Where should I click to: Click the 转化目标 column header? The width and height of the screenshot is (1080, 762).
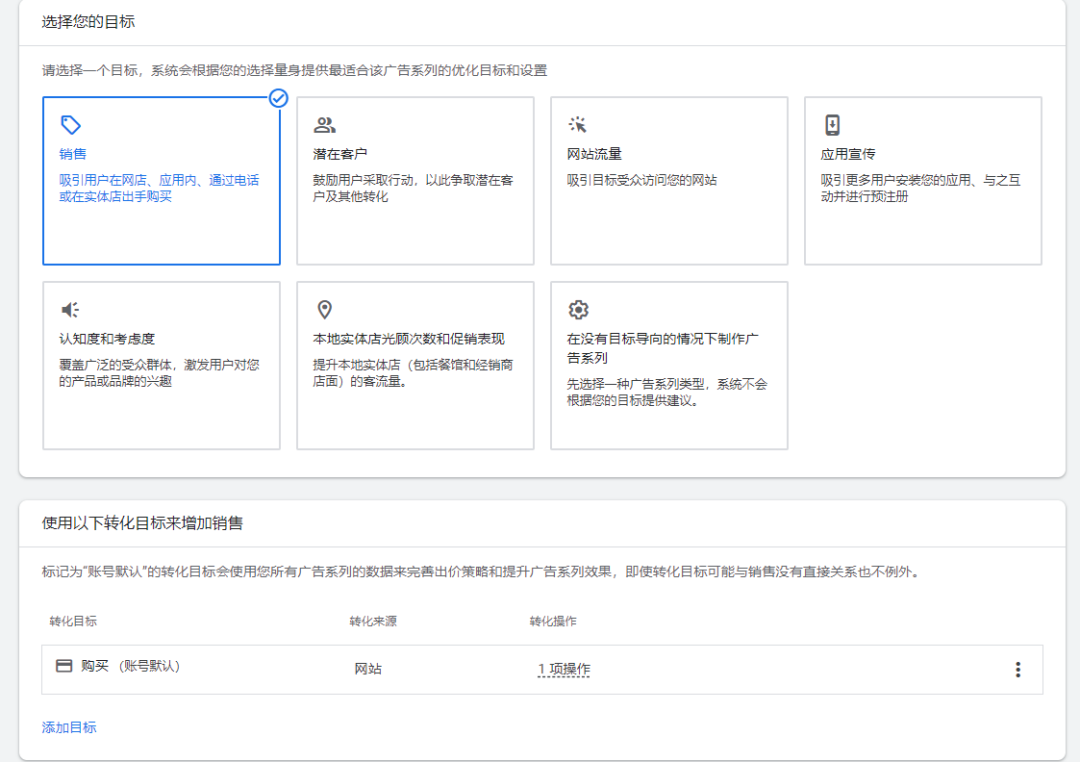click(x=73, y=621)
